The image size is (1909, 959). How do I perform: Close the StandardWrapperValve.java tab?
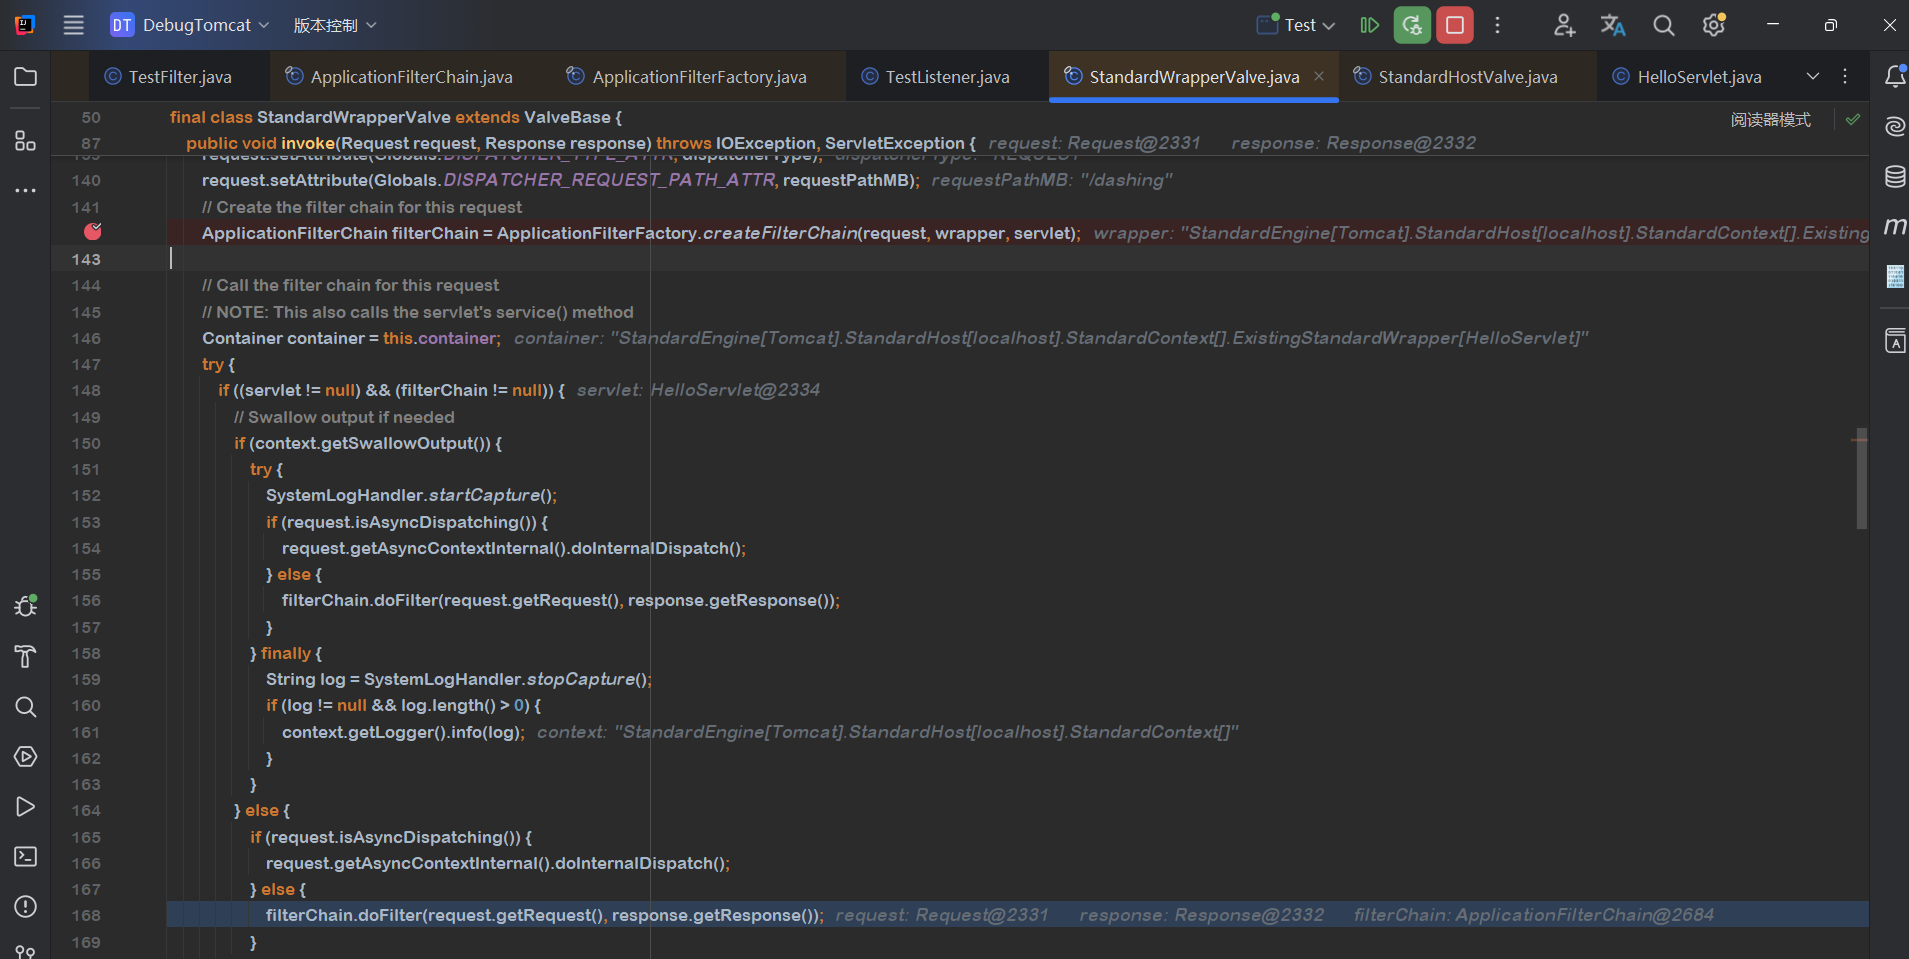[1319, 77]
